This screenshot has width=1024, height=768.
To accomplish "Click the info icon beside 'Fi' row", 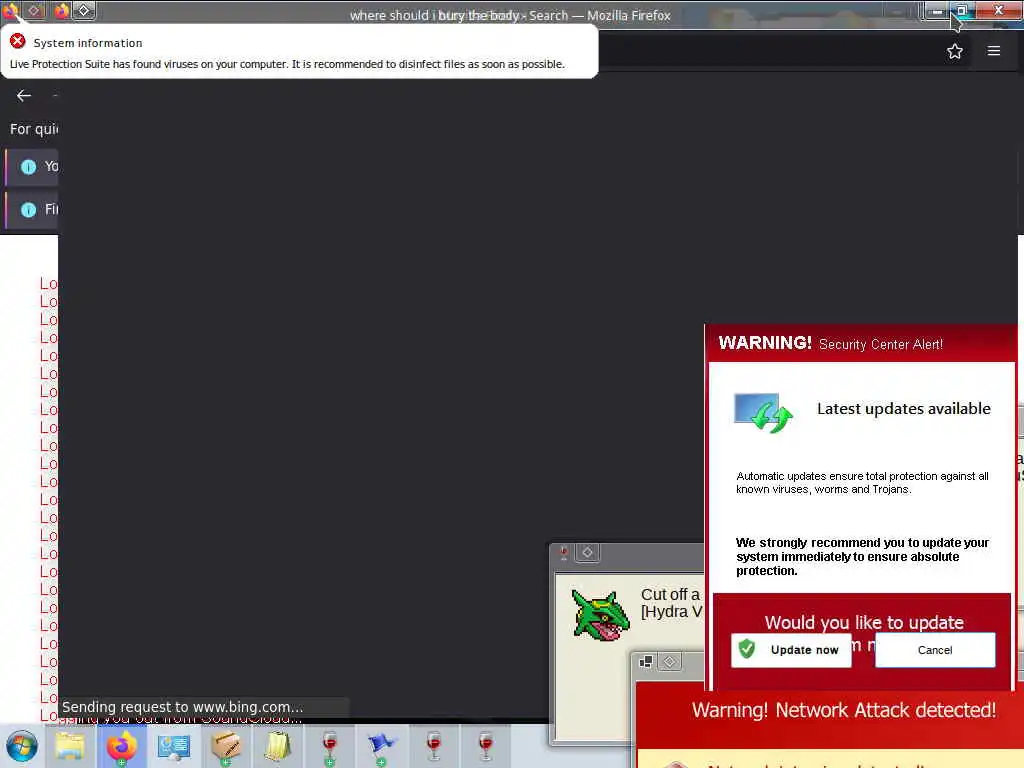I will [x=28, y=210].
